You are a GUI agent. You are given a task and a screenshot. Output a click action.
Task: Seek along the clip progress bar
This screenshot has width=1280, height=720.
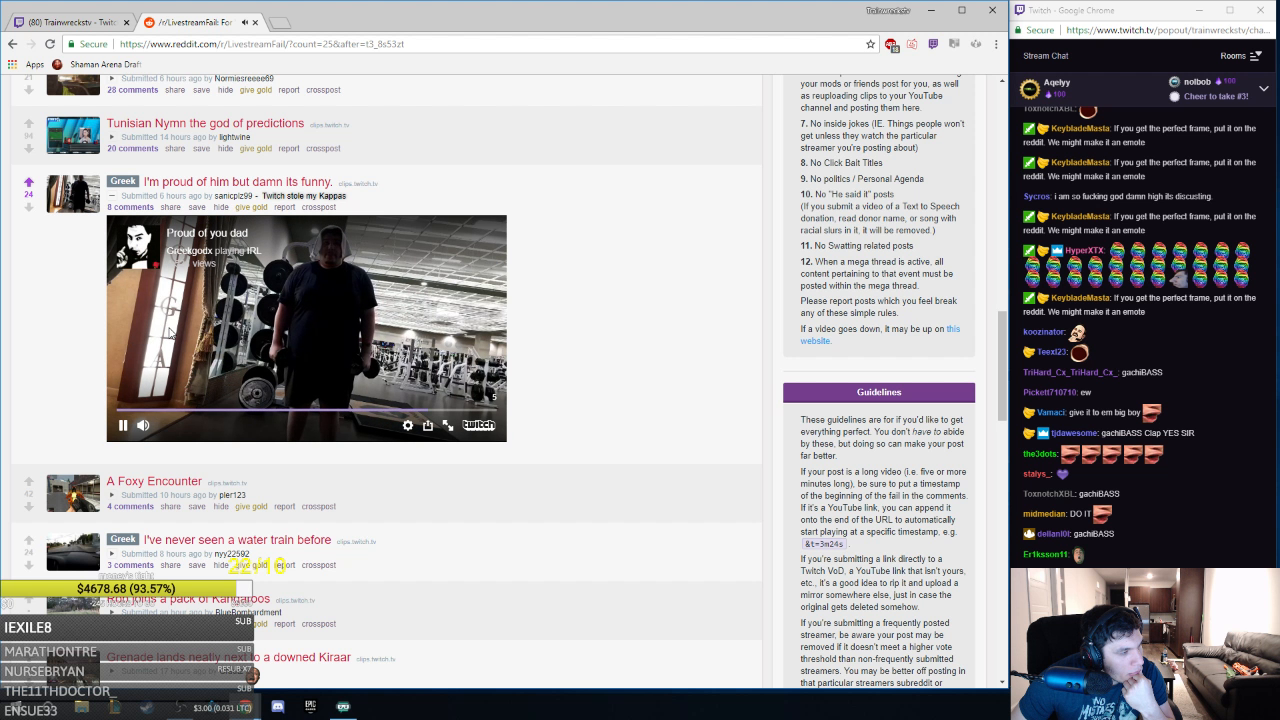coord(306,409)
